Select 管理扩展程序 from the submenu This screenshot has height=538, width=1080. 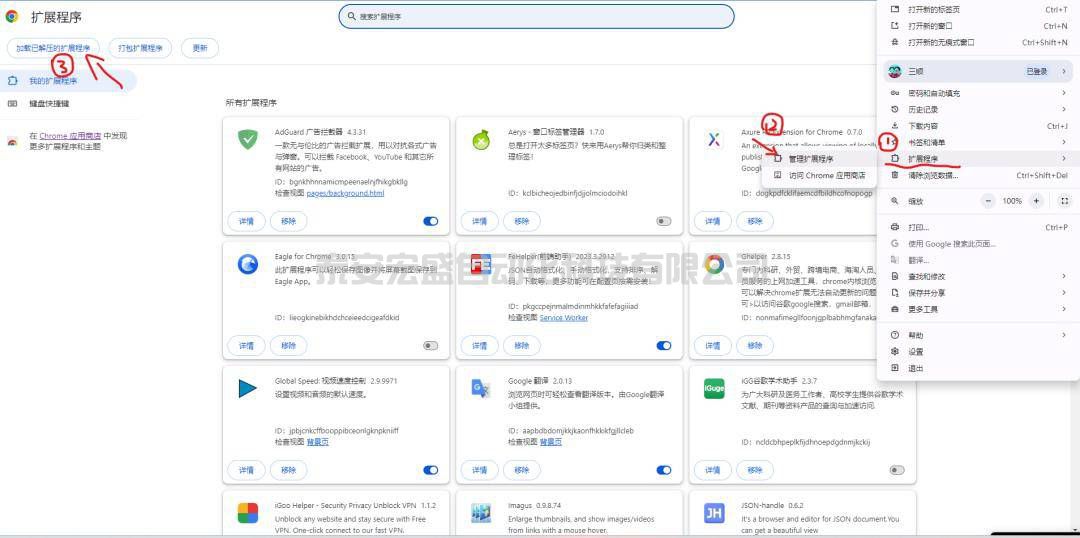point(810,159)
